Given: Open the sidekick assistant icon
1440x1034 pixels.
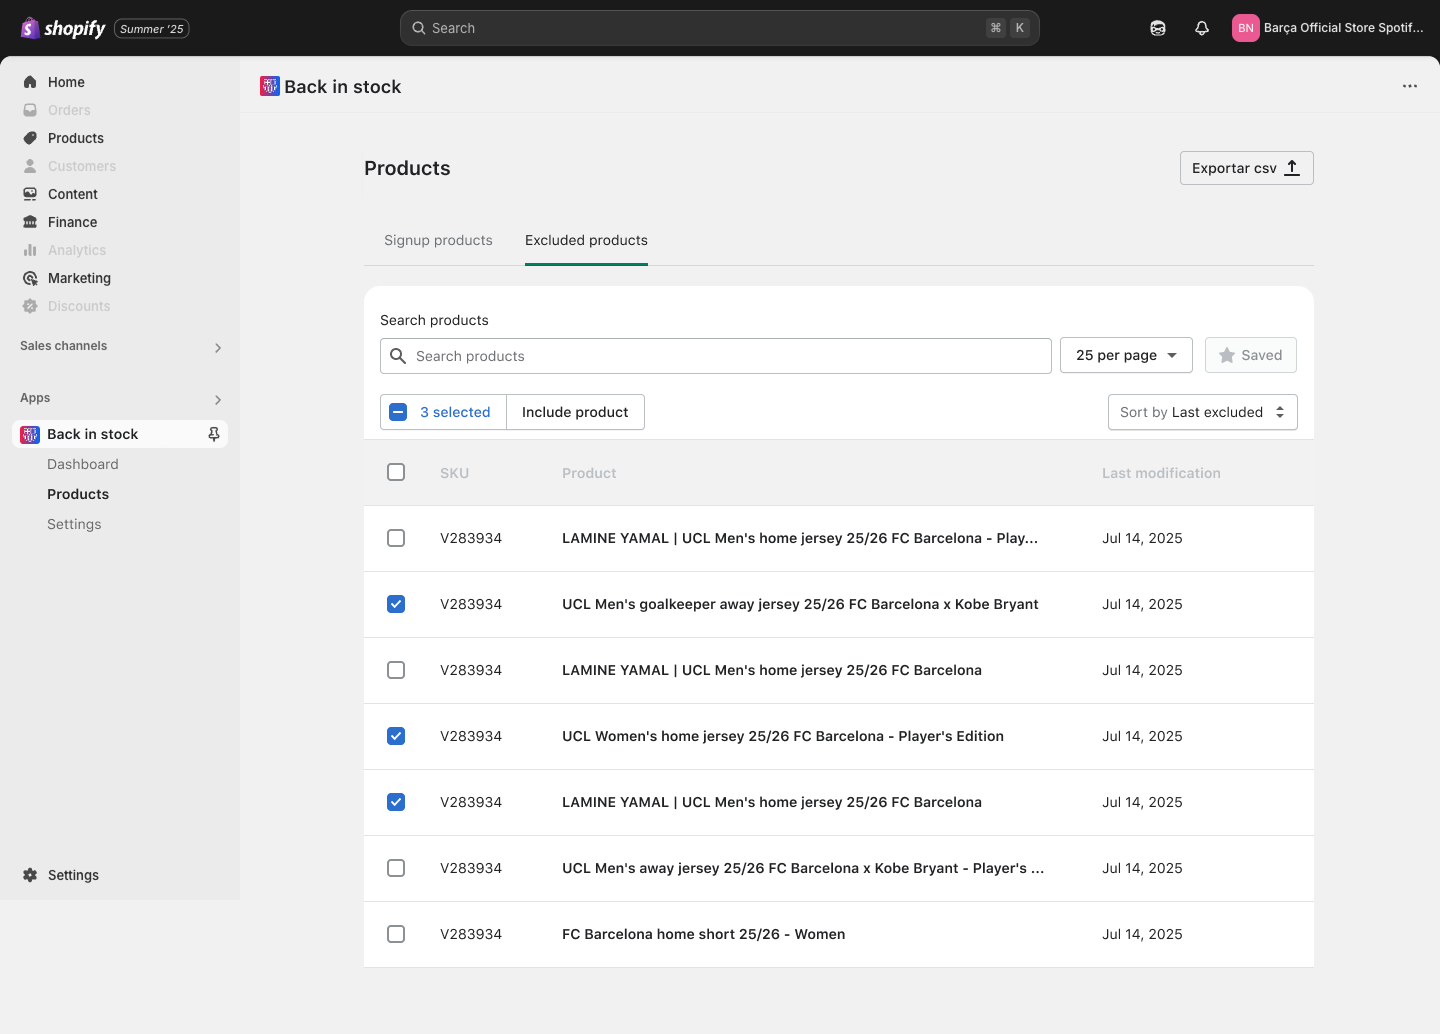Looking at the screenshot, I should pos(1158,28).
